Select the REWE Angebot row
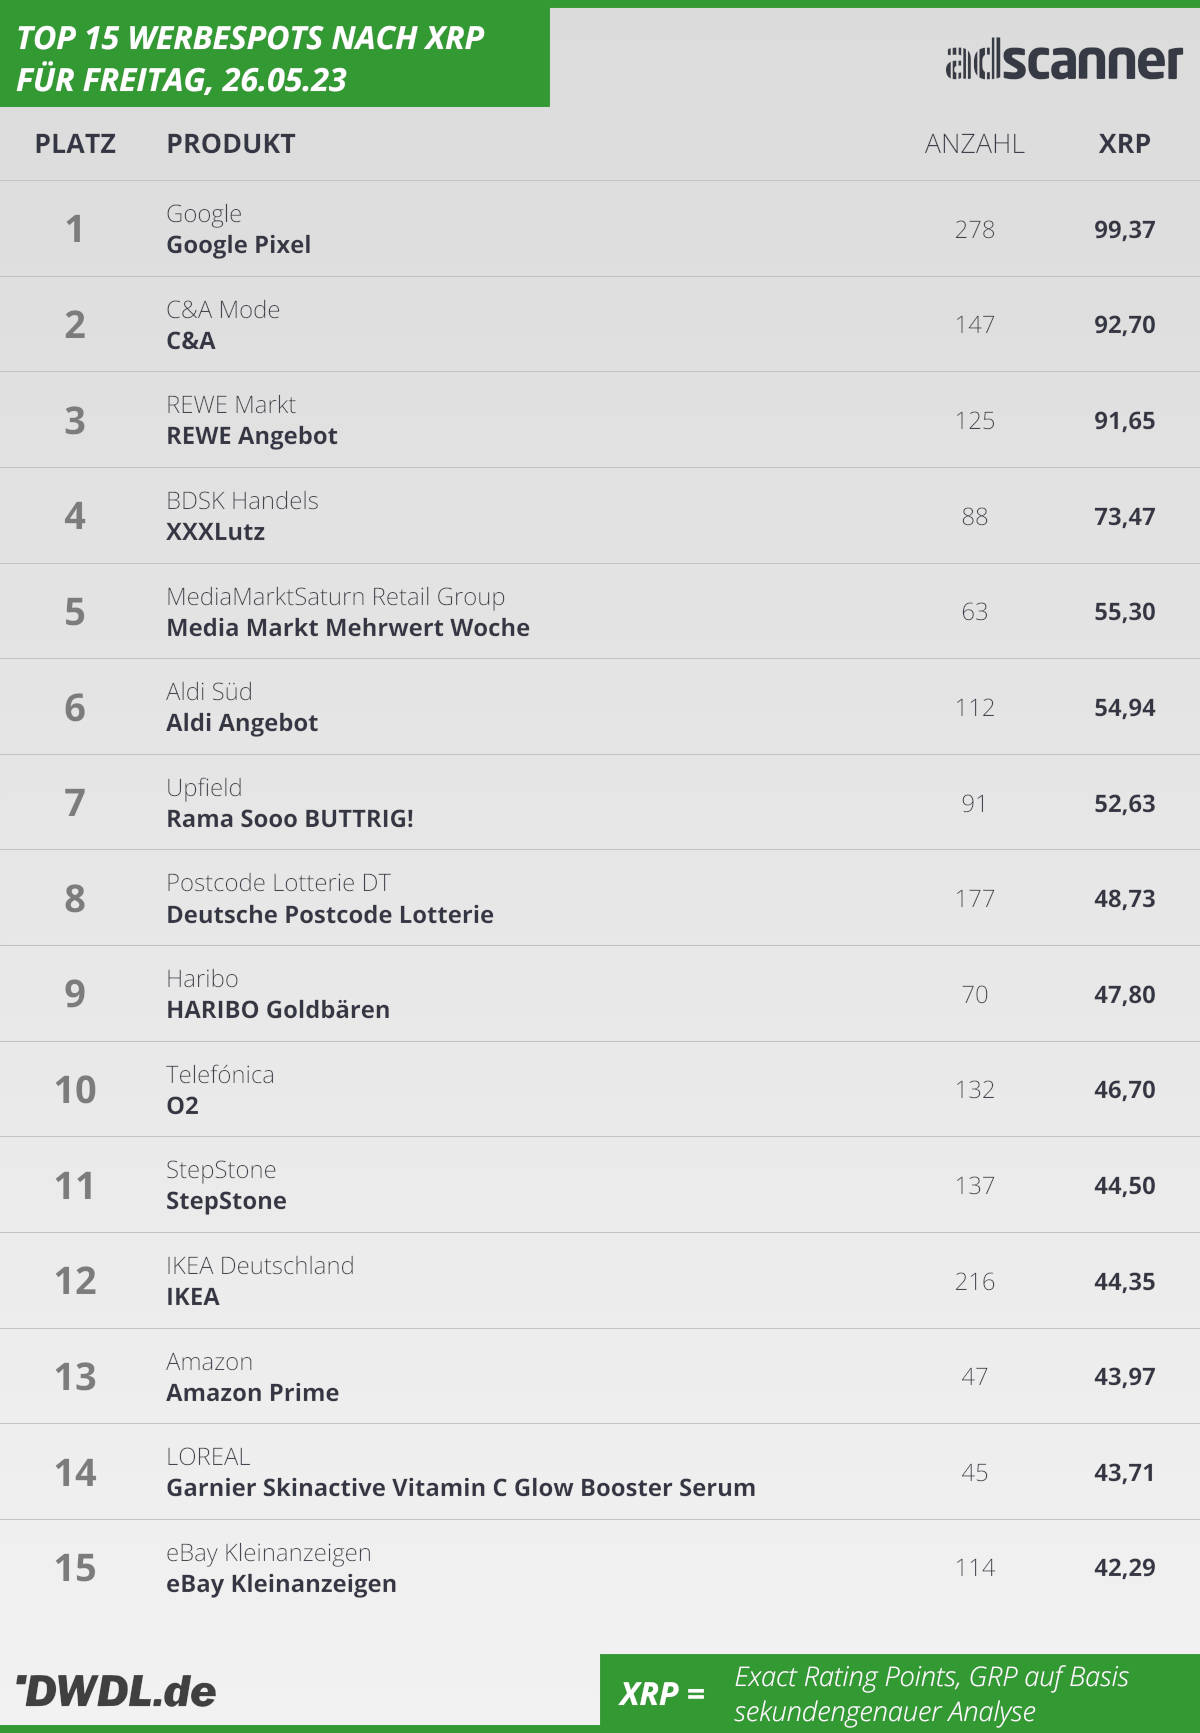 600,420
